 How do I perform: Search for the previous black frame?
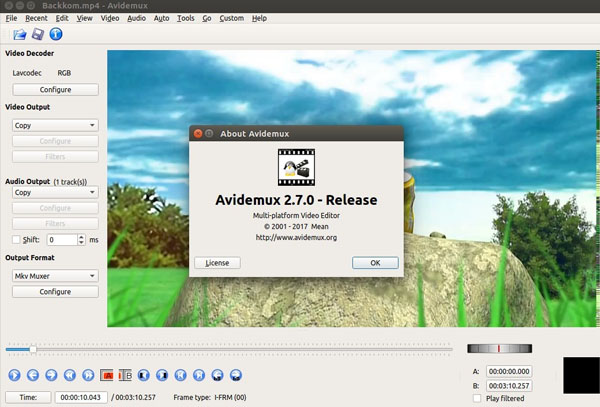(143, 375)
